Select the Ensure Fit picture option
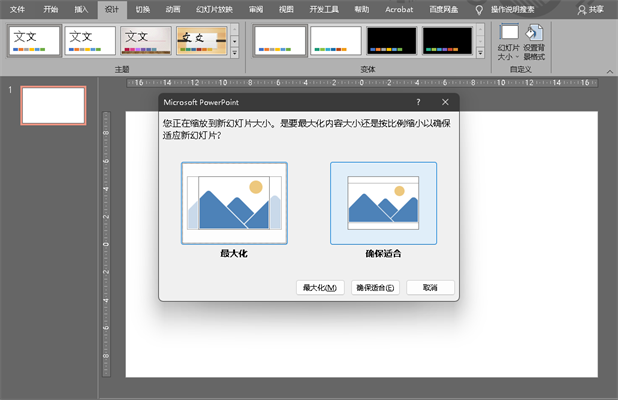This screenshot has height=400, width=618. coord(383,204)
